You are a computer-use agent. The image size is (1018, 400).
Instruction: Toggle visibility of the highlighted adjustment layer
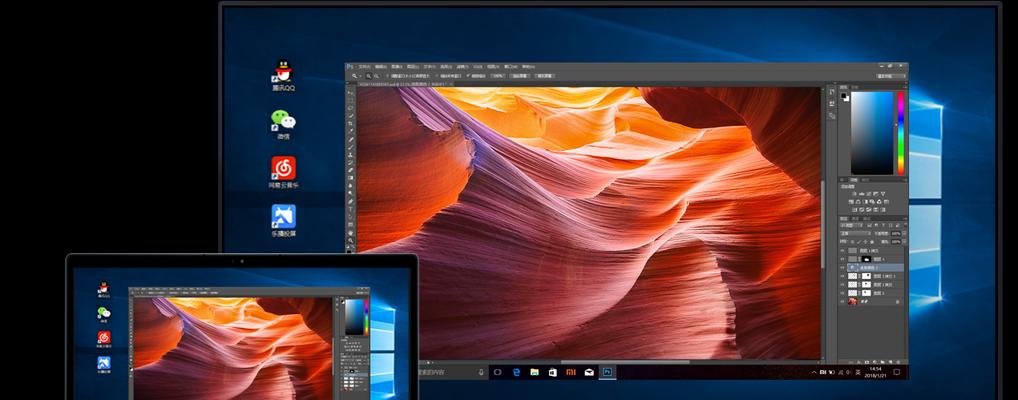tap(843, 268)
